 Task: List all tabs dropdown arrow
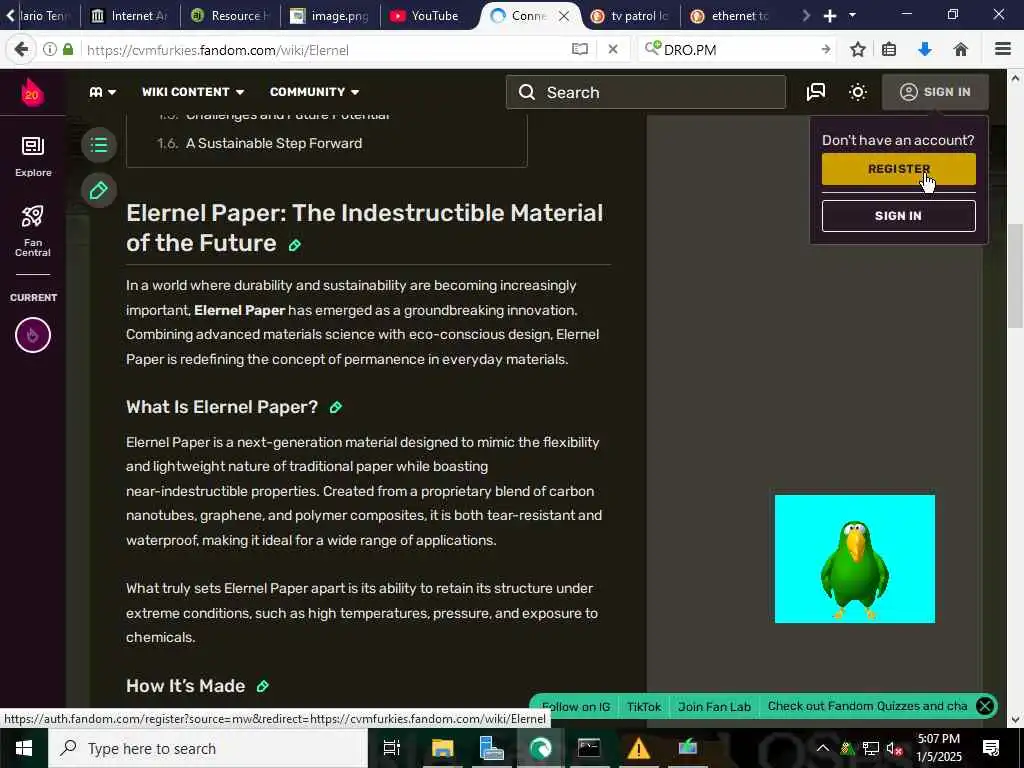click(852, 15)
